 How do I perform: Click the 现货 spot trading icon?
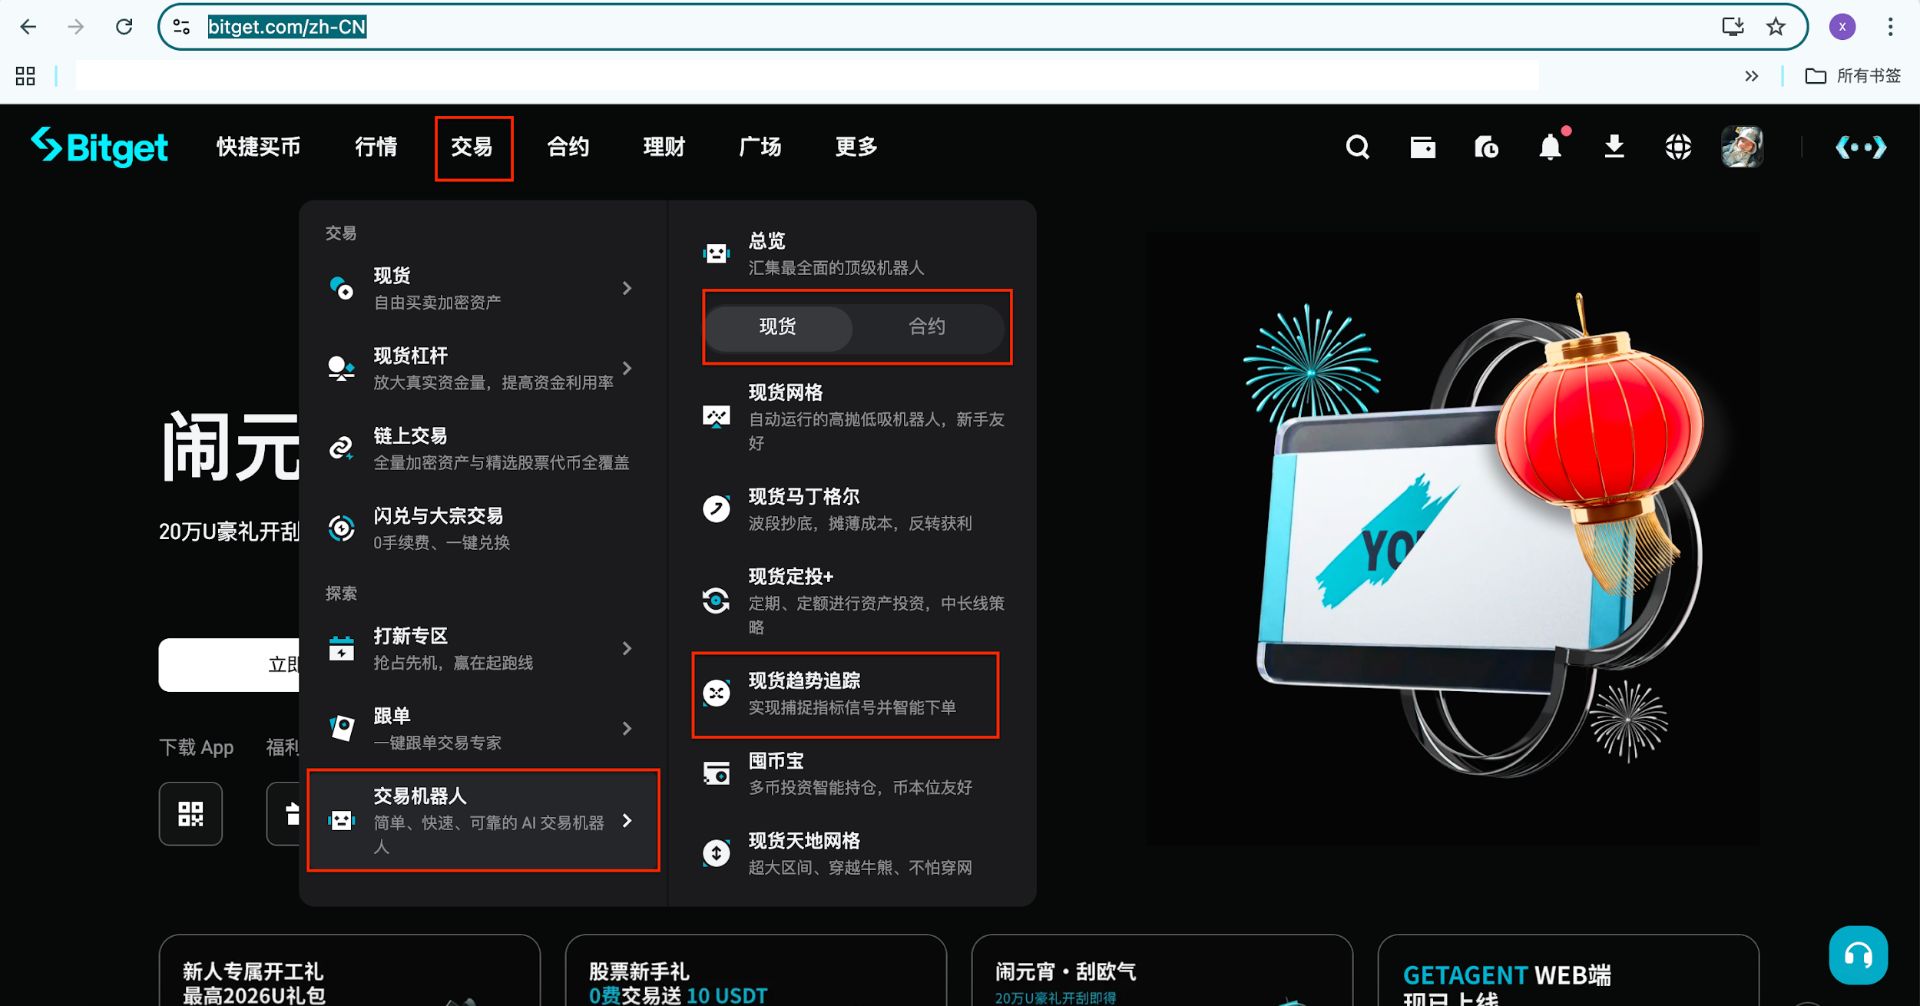[341, 288]
